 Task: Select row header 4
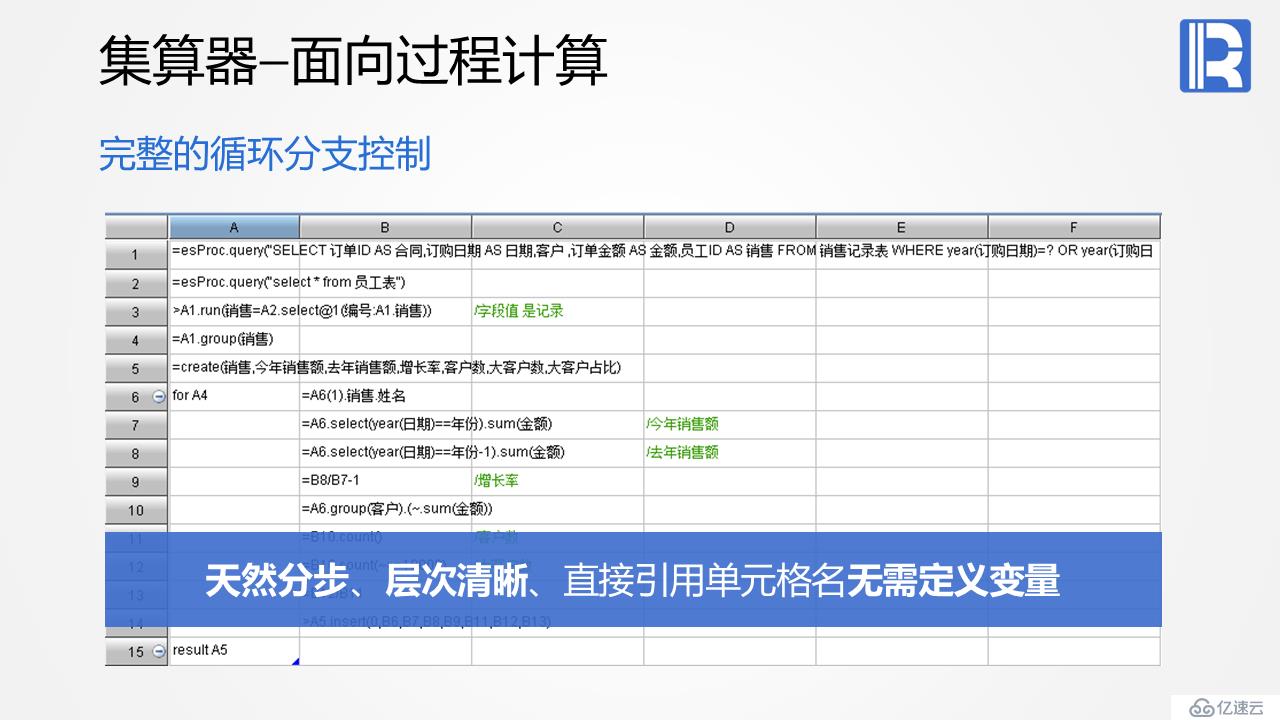tap(136, 340)
